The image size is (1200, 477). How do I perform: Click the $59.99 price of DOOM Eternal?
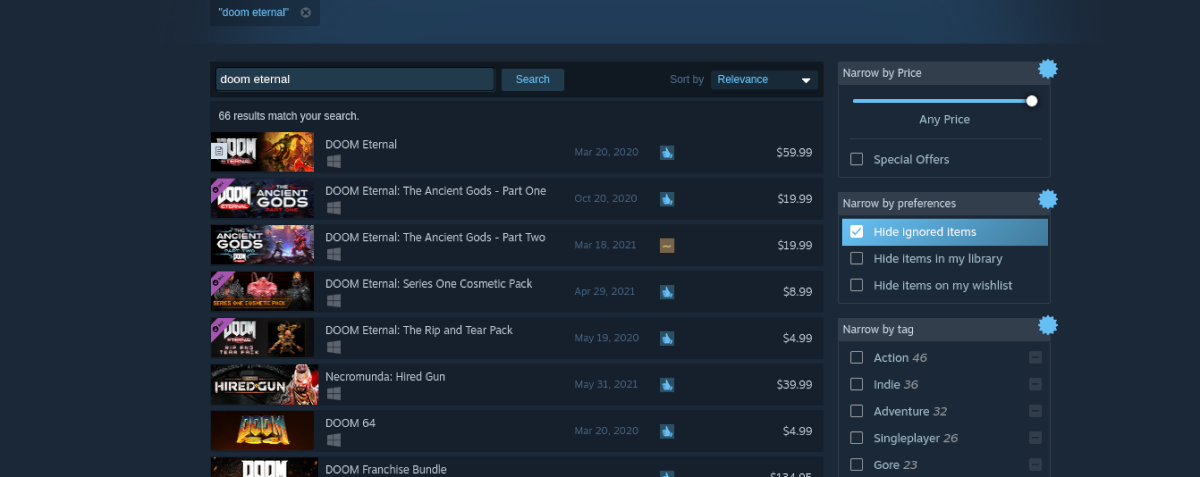tap(794, 152)
